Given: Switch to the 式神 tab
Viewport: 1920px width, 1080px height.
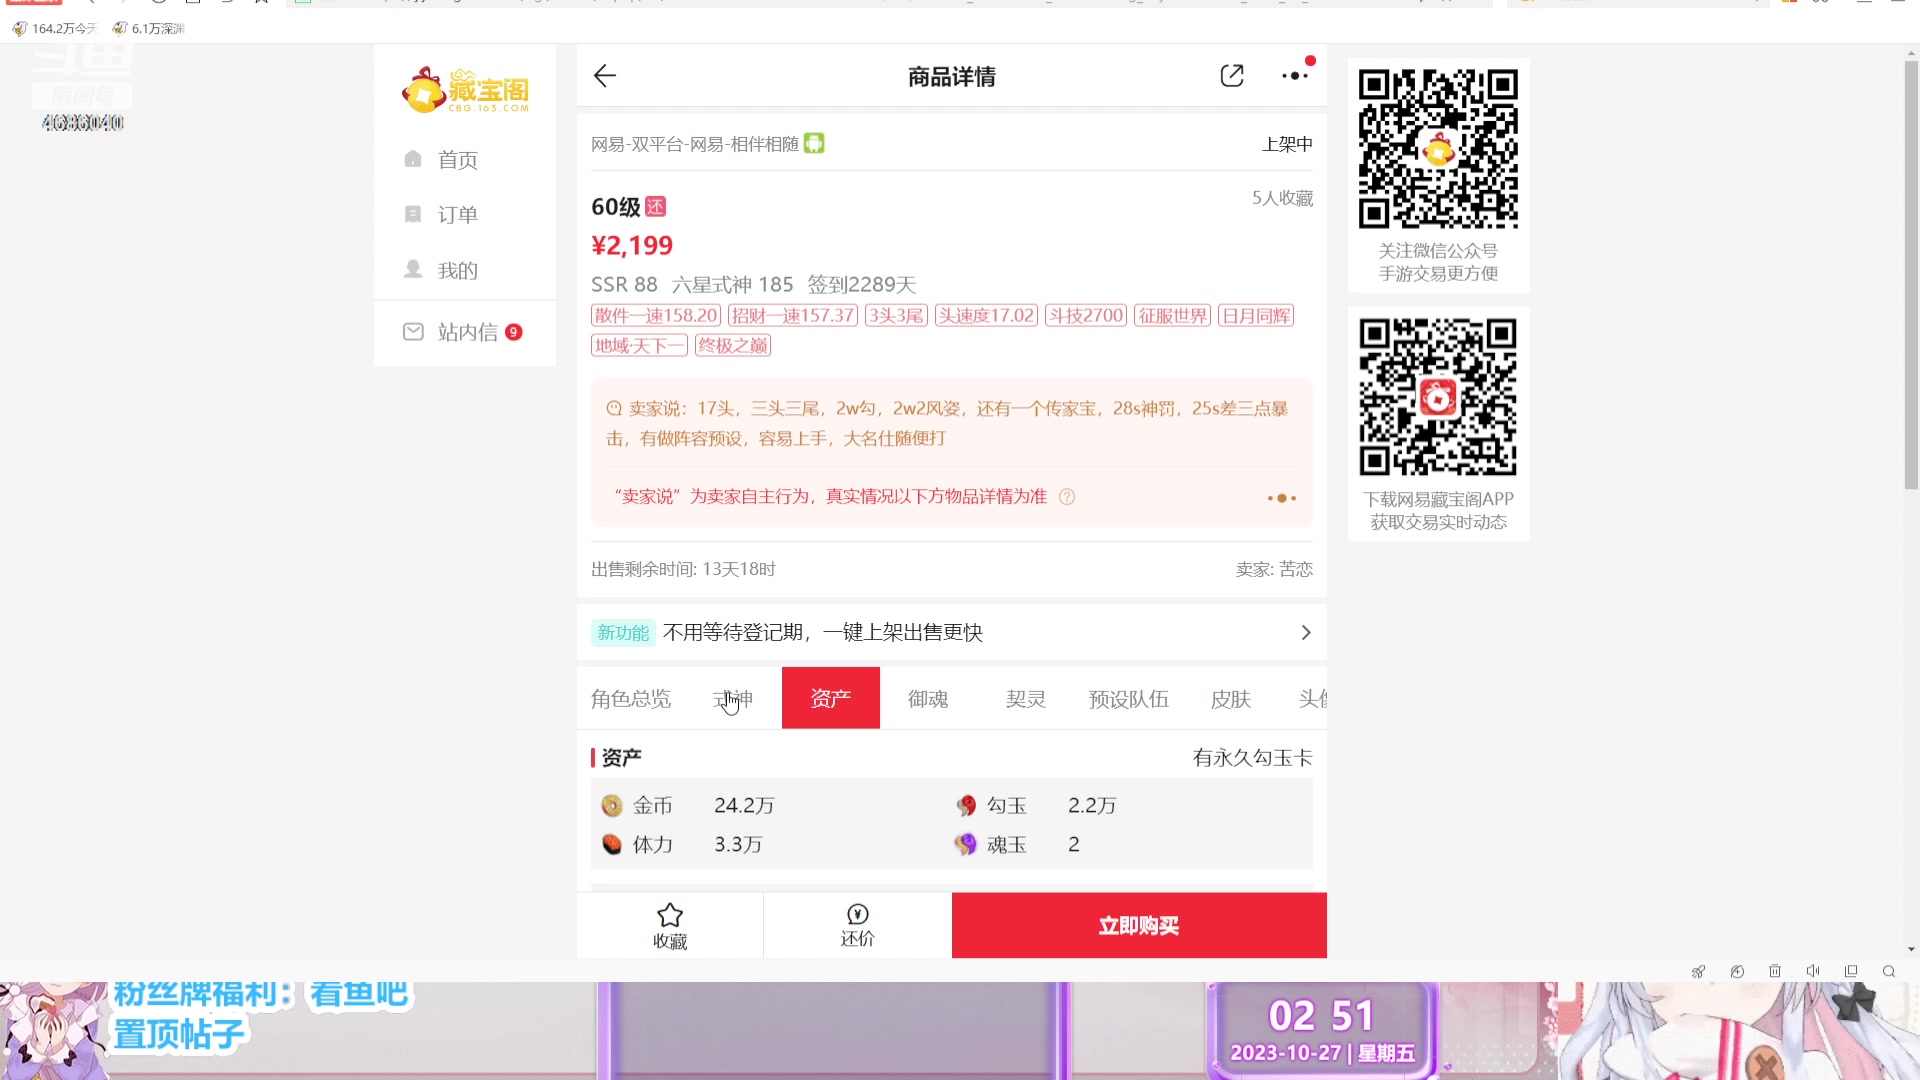Looking at the screenshot, I should [x=733, y=699].
